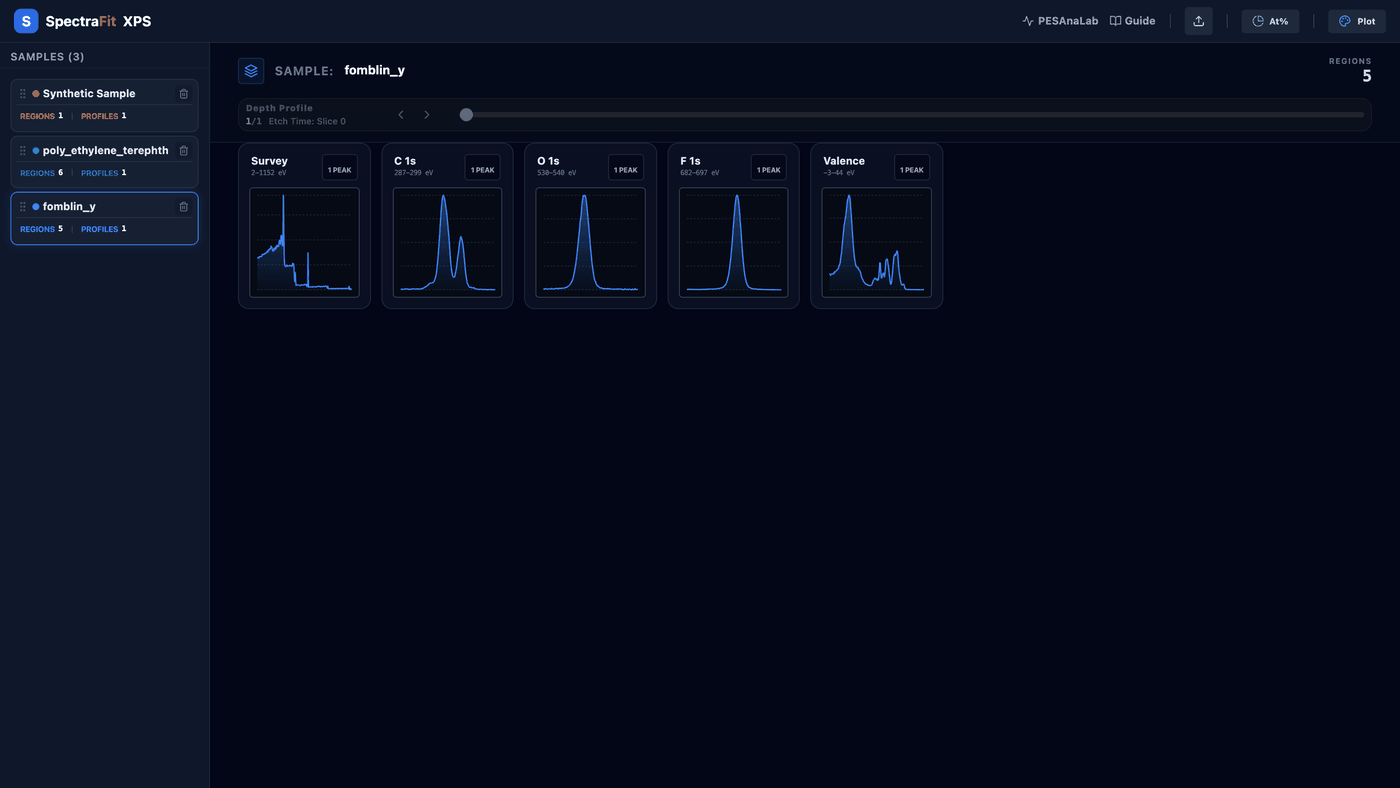Click the REGIONS 5 counter at top right

pos(1350,70)
